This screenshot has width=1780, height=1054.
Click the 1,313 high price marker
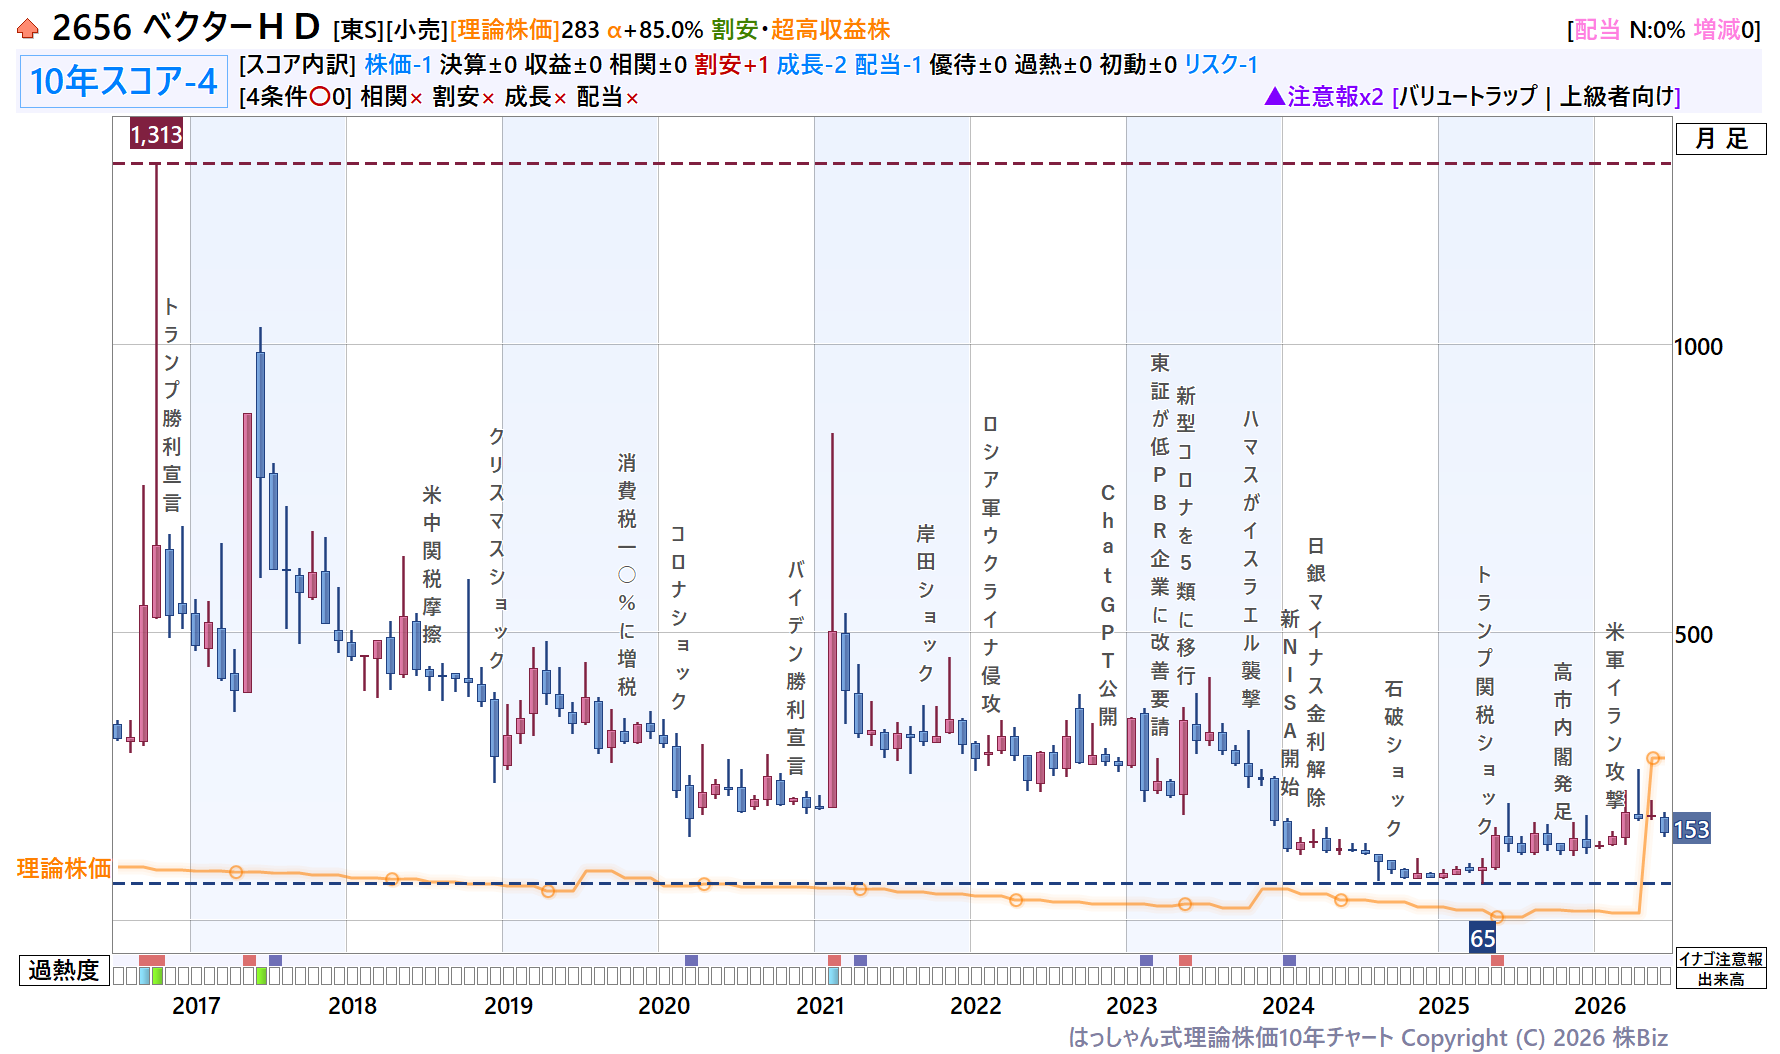(x=156, y=134)
